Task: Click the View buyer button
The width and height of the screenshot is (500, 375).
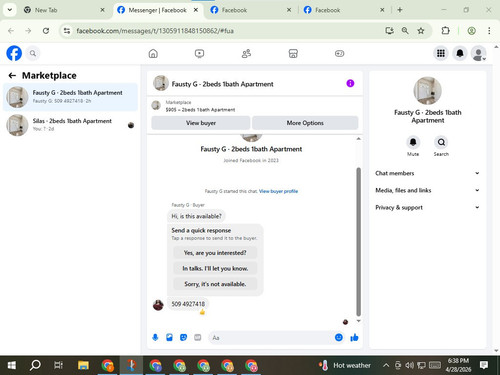Action: coord(201,123)
